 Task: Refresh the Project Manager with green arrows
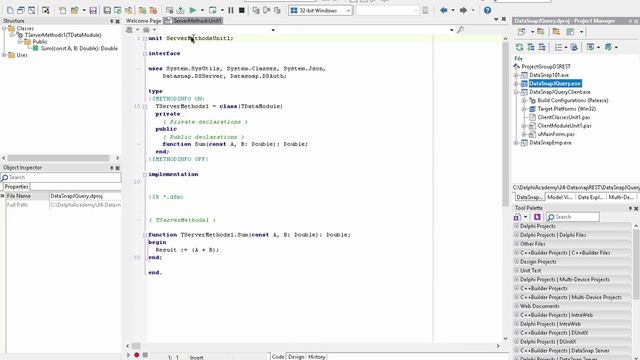coord(519,47)
